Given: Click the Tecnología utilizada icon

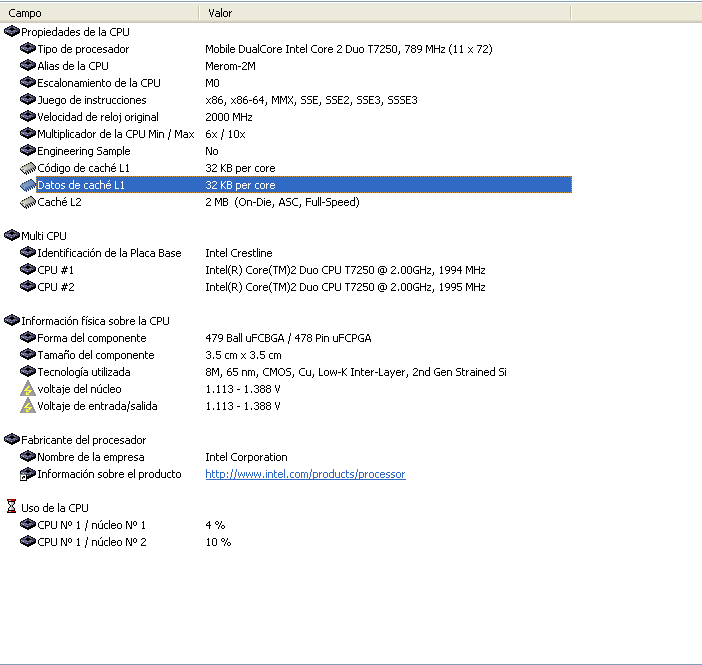Looking at the screenshot, I should point(28,372).
